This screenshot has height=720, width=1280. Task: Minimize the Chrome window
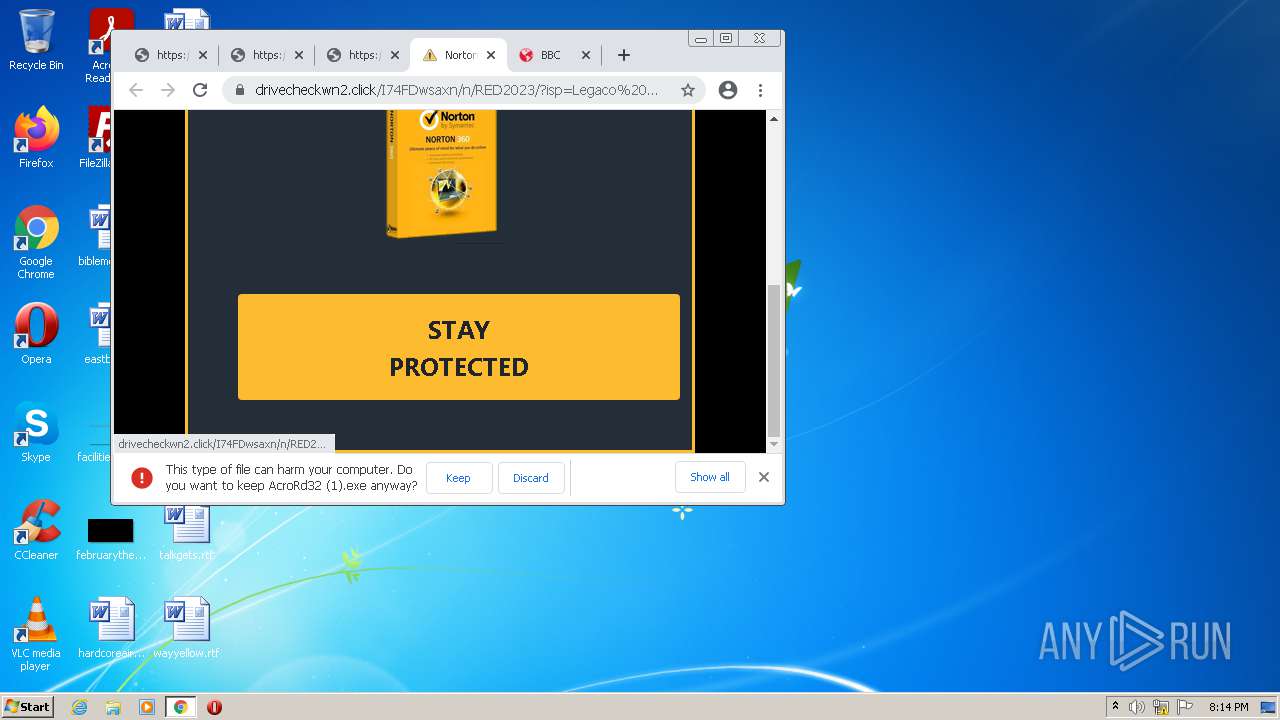coord(701,38)
